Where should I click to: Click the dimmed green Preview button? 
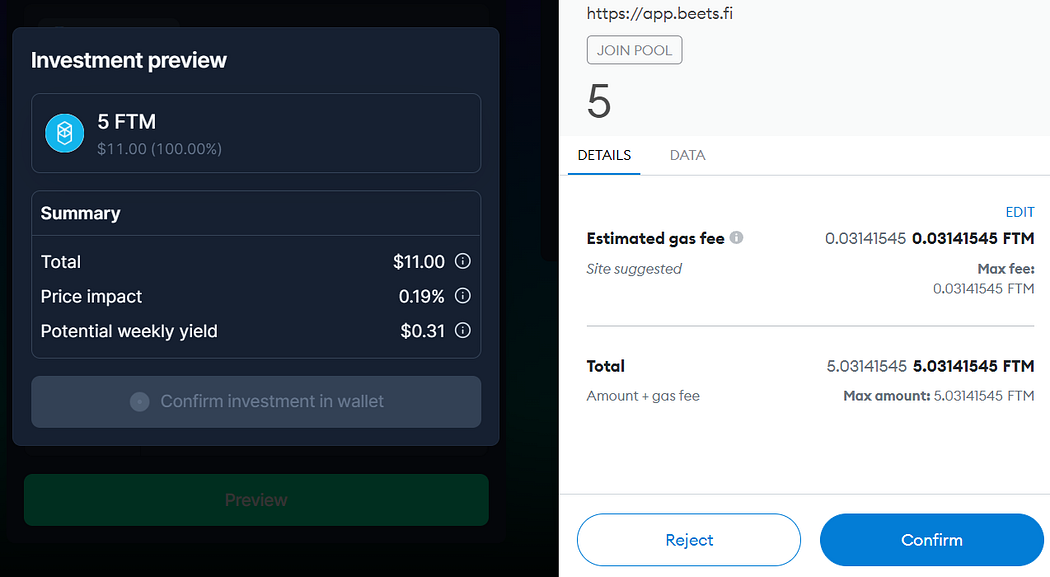(x=256, y=499)
